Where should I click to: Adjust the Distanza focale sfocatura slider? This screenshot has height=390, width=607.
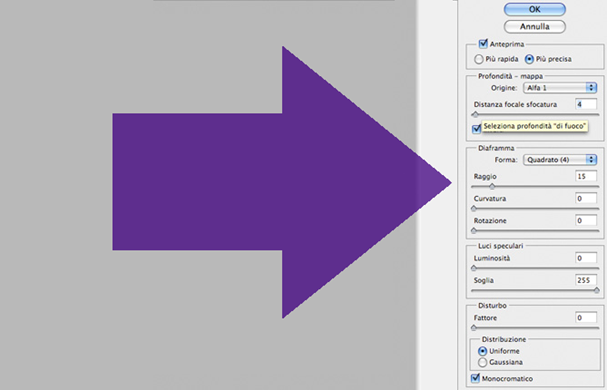point(475,115)
